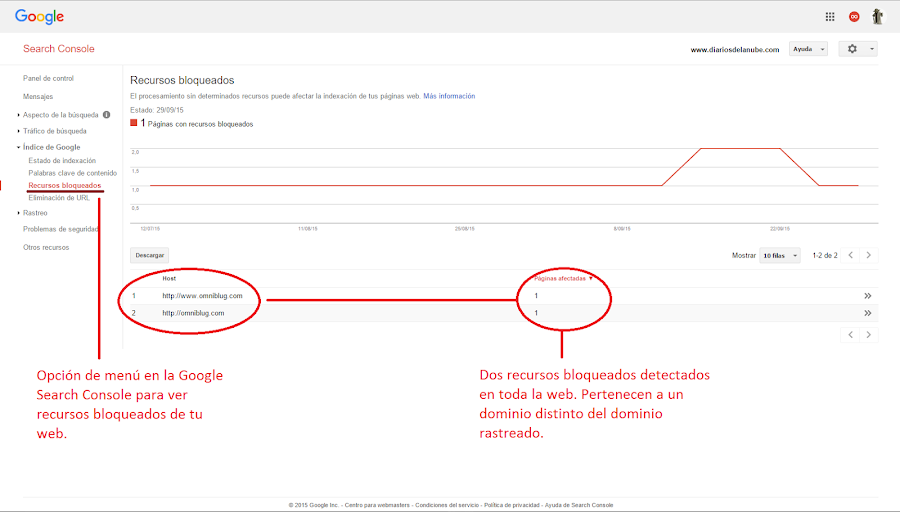Click the www.diariosdelanube.com site link
The width and height of the screenshot is (900, 512).
(x=735, y=50)
